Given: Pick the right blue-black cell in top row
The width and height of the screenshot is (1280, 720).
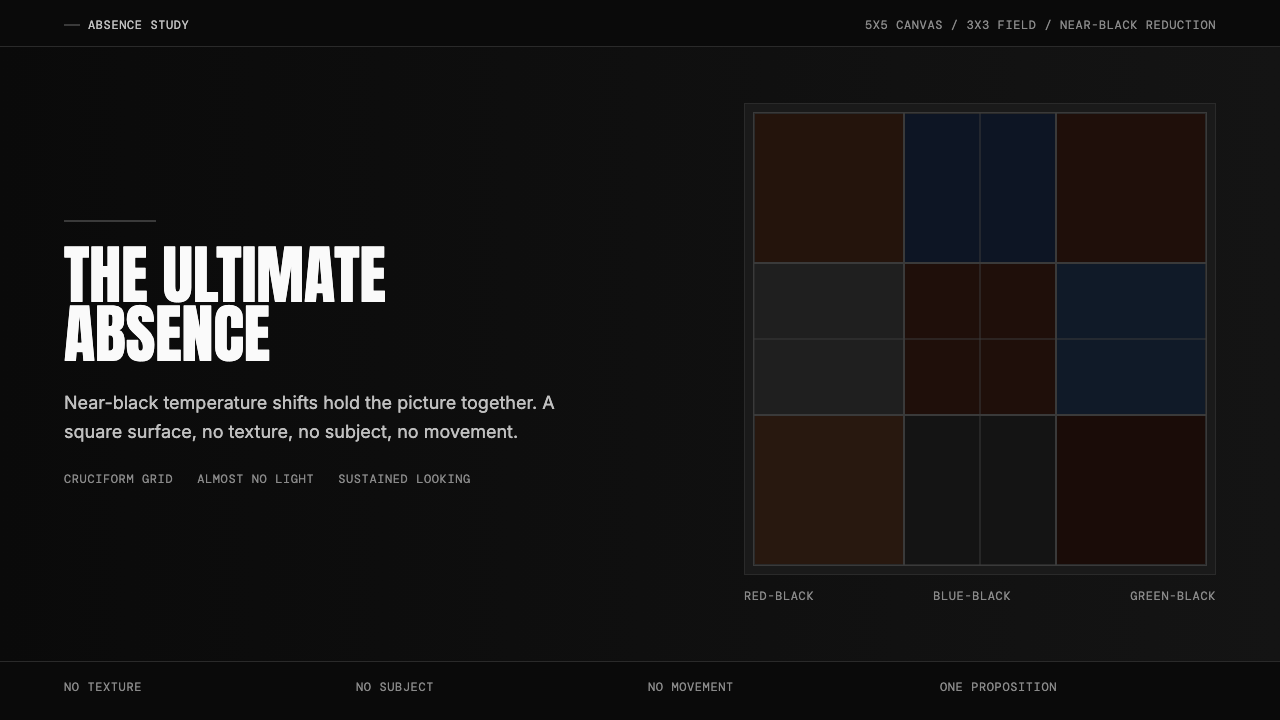Looking at the screenshot, I should tap(1018, 188).
